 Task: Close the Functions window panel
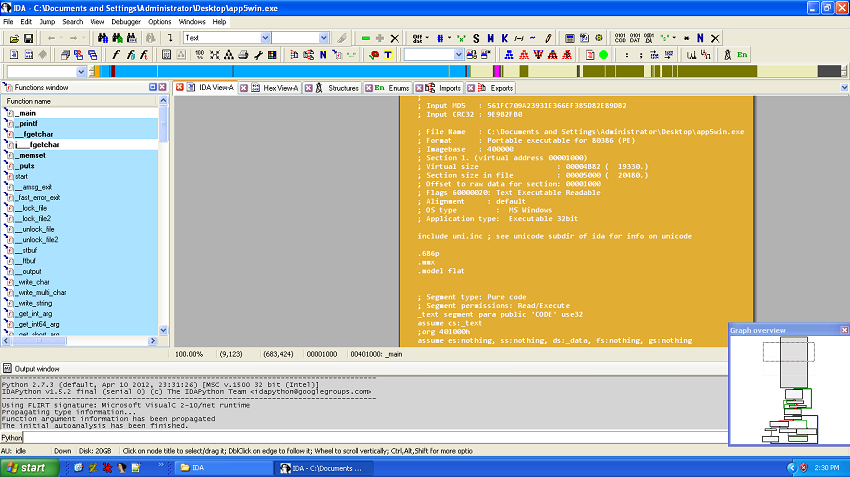click(162, 87)
